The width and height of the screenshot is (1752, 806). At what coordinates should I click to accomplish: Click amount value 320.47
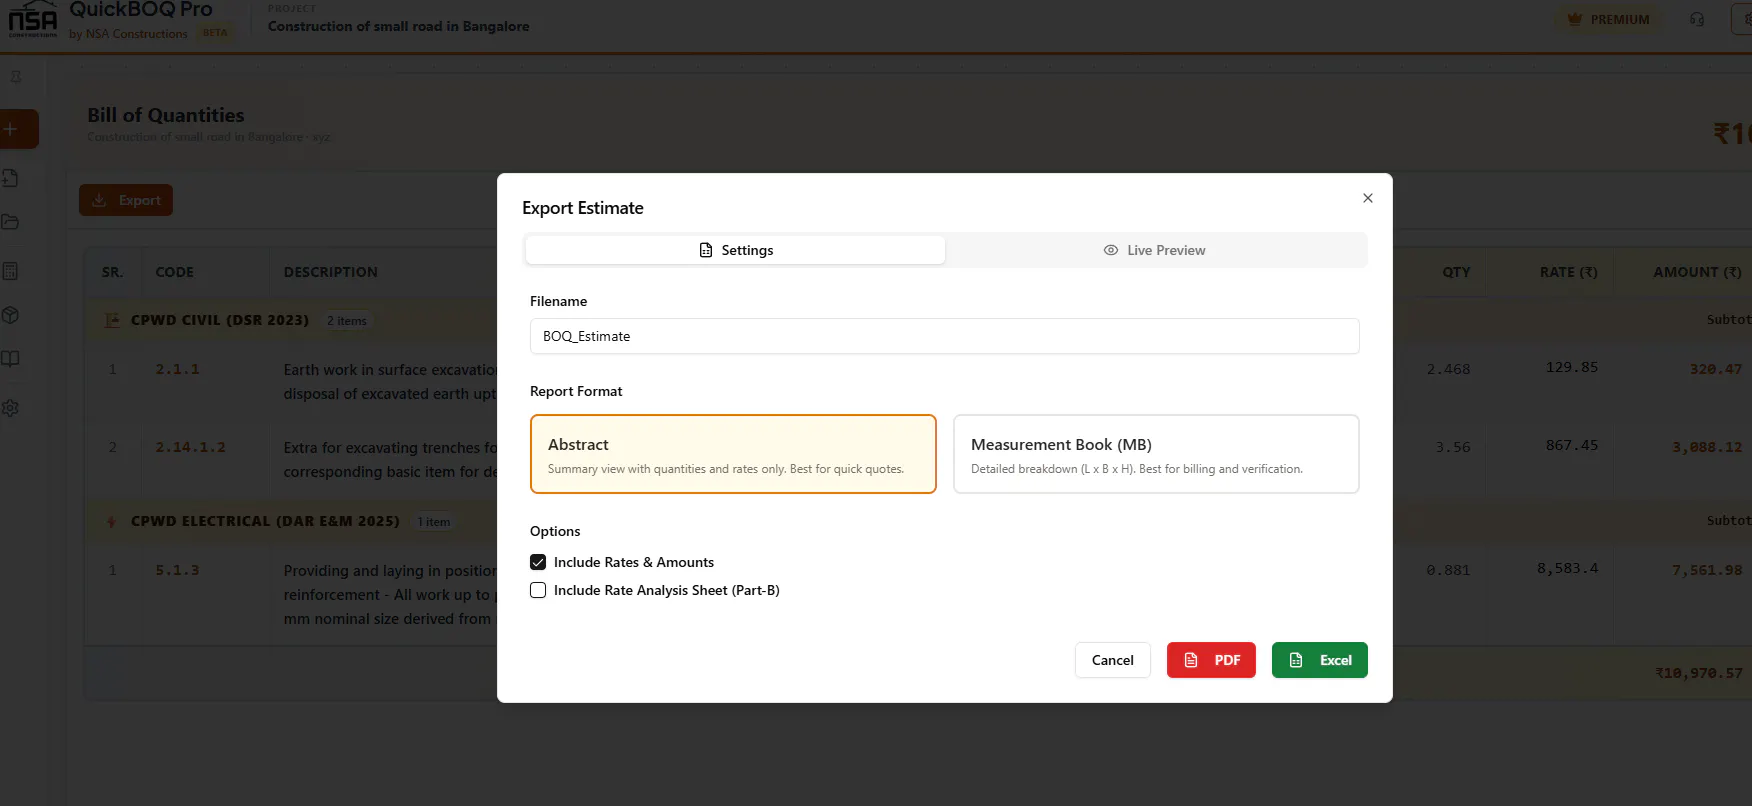pos(1716,369)
